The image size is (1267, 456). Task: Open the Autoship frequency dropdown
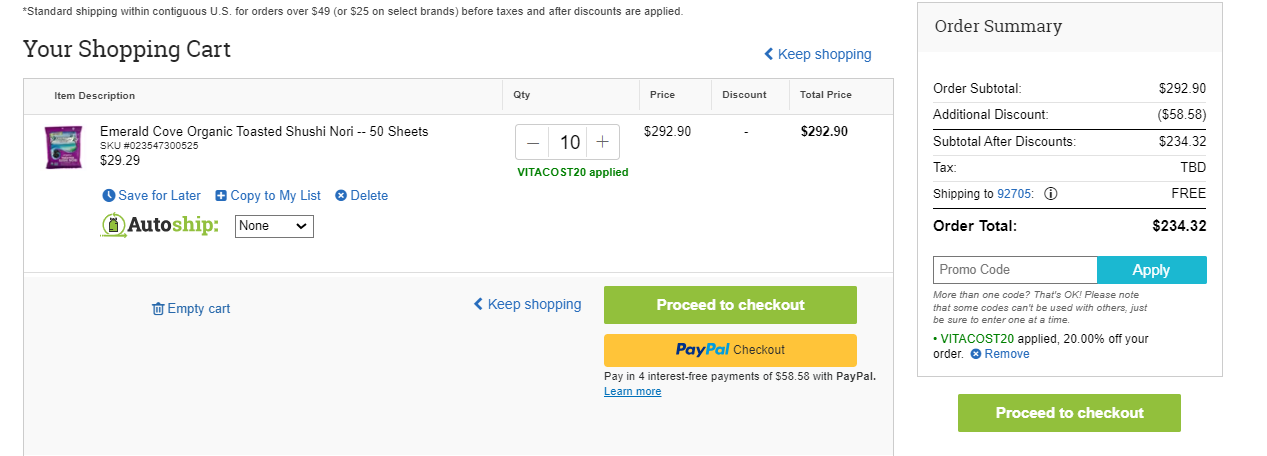coord(274,226)
